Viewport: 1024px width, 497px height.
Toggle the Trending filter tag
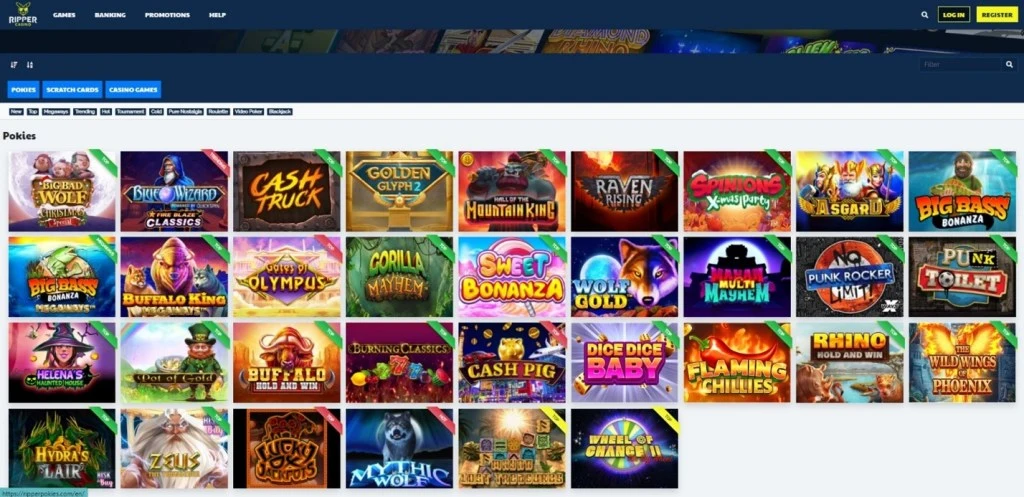pos(85,112)
